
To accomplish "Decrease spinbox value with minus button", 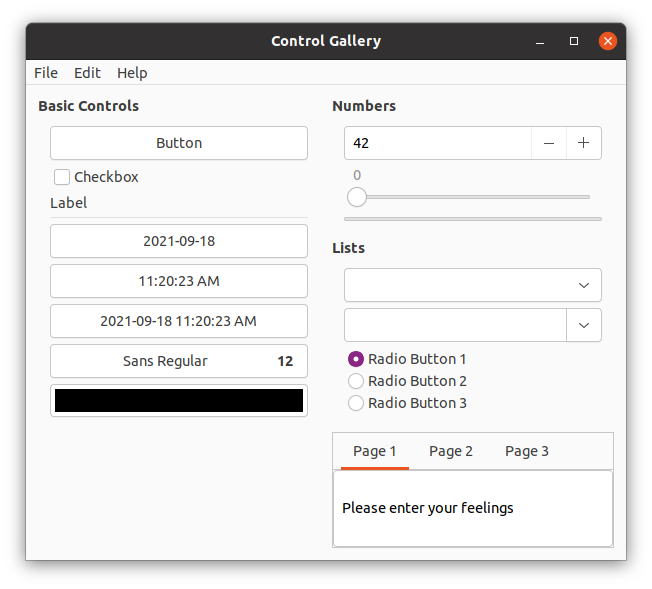I will 549,143.
